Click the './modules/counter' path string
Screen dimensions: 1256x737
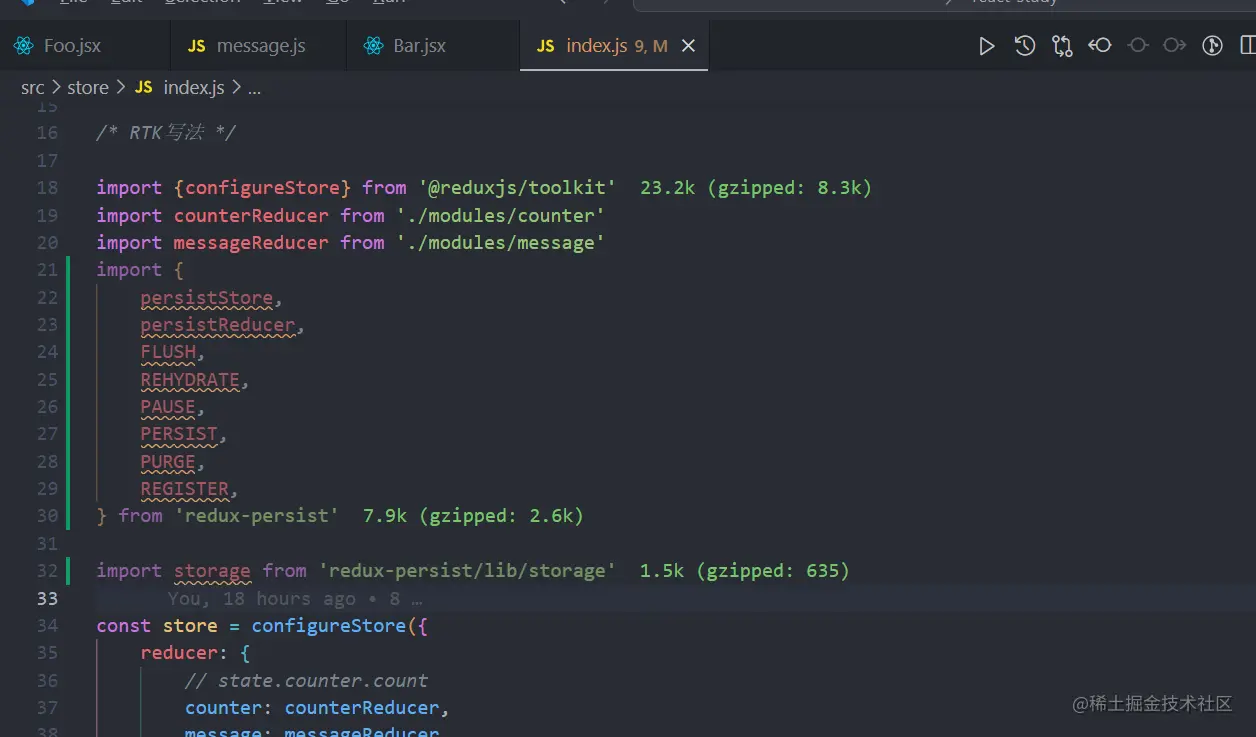pos(501,216)
